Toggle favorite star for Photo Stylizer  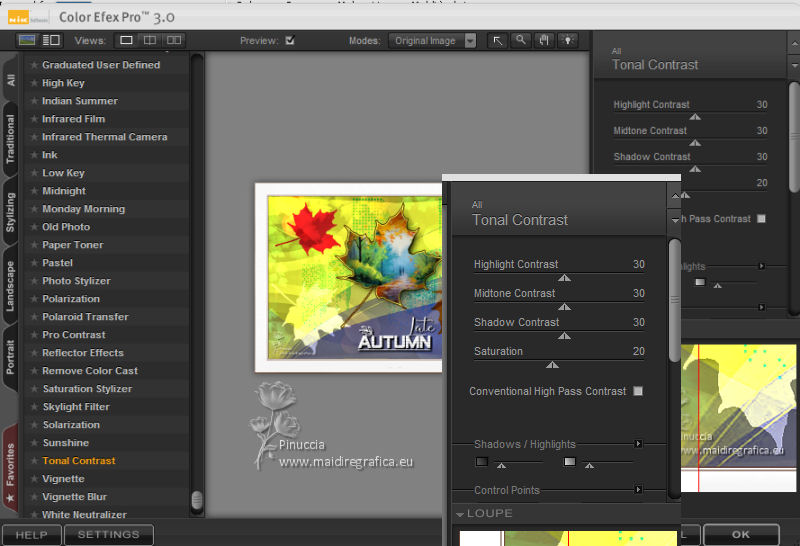coord(34,281)
